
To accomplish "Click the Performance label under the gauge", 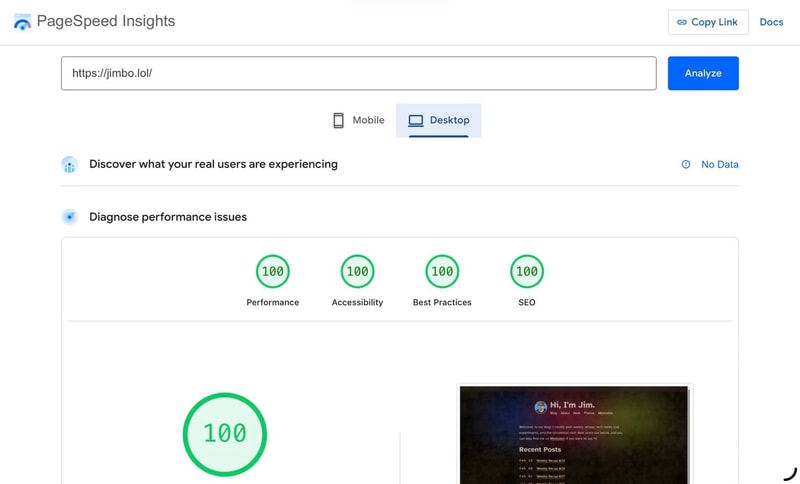I will [x=272, y=302].
